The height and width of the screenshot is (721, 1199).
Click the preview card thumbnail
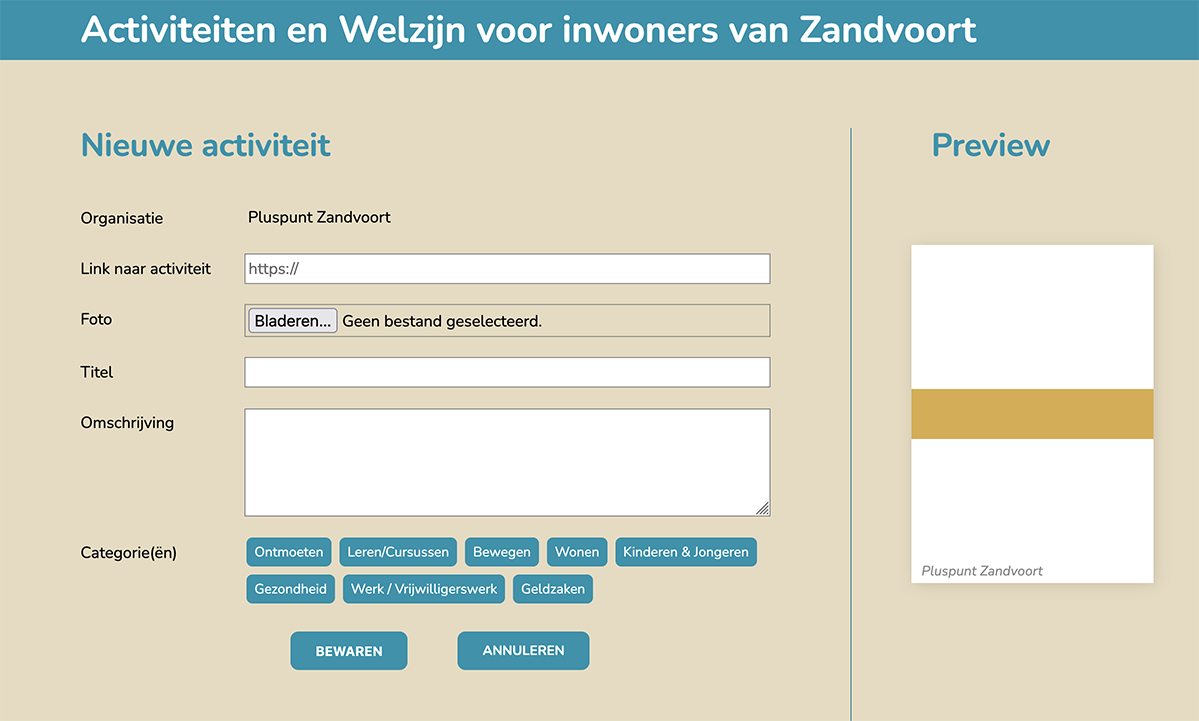point(1032,414)
